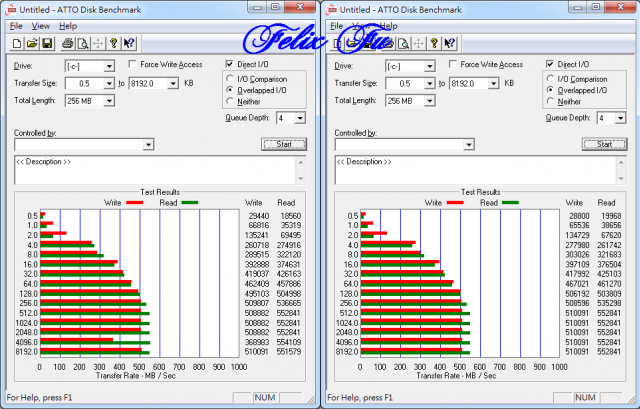Select Neither radio in left window
This screenshot has height=409, width=640.
click(230, 101)
